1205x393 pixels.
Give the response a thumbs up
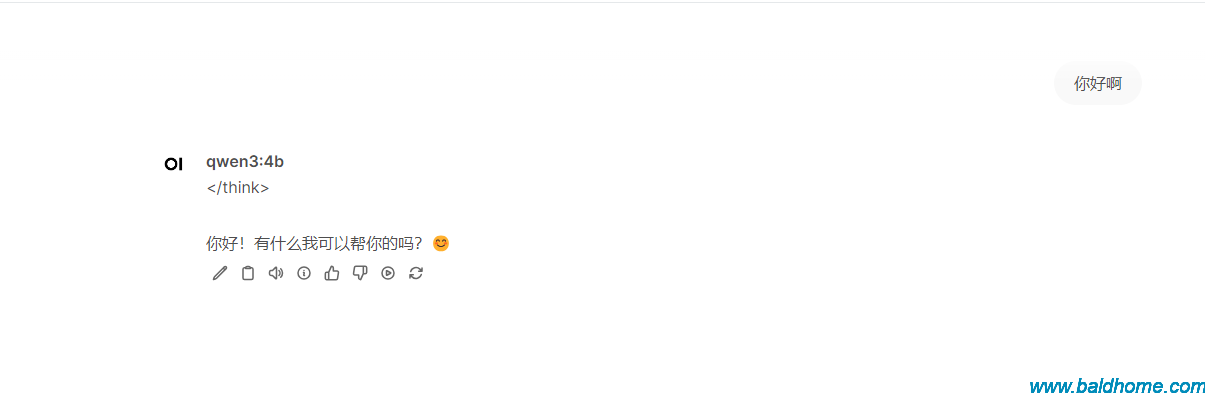pyautogui.click(x=332, y=273)
